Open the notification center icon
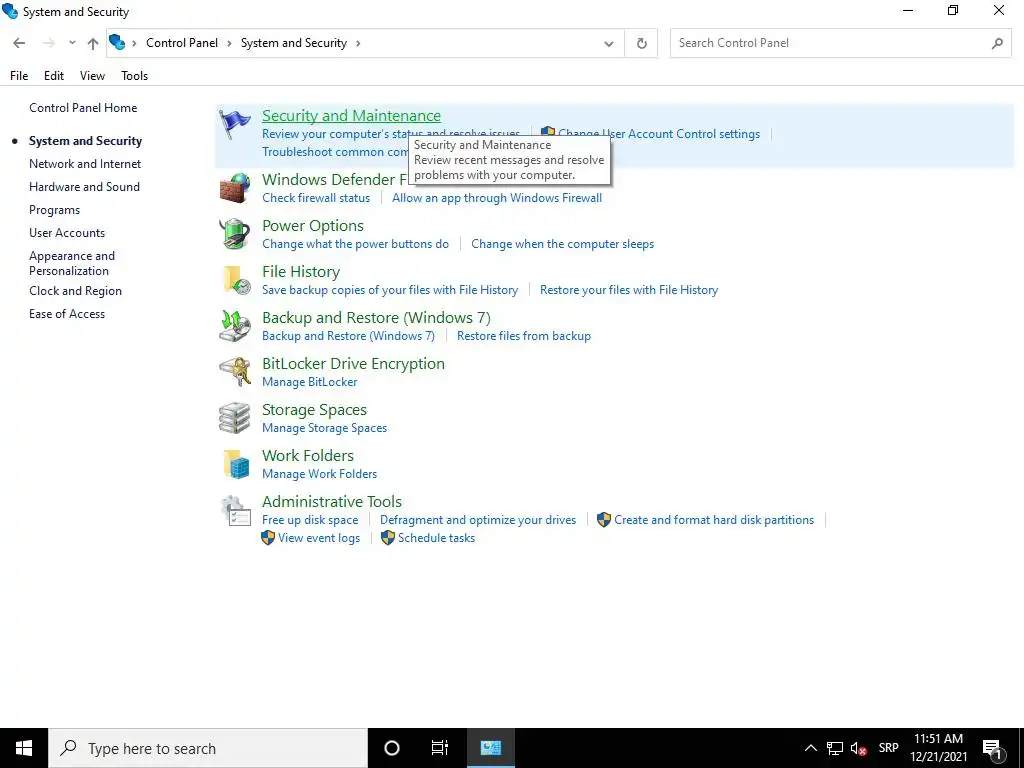The width and height of the screenshot is (1024, 768). 992,748
